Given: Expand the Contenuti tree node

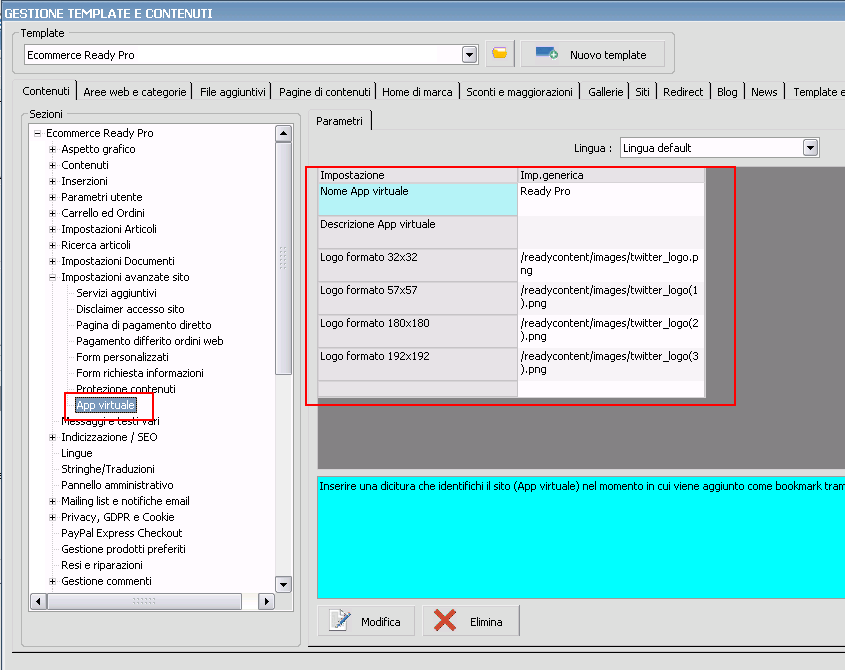Looking at the screenshot, I should click(52, 165).
